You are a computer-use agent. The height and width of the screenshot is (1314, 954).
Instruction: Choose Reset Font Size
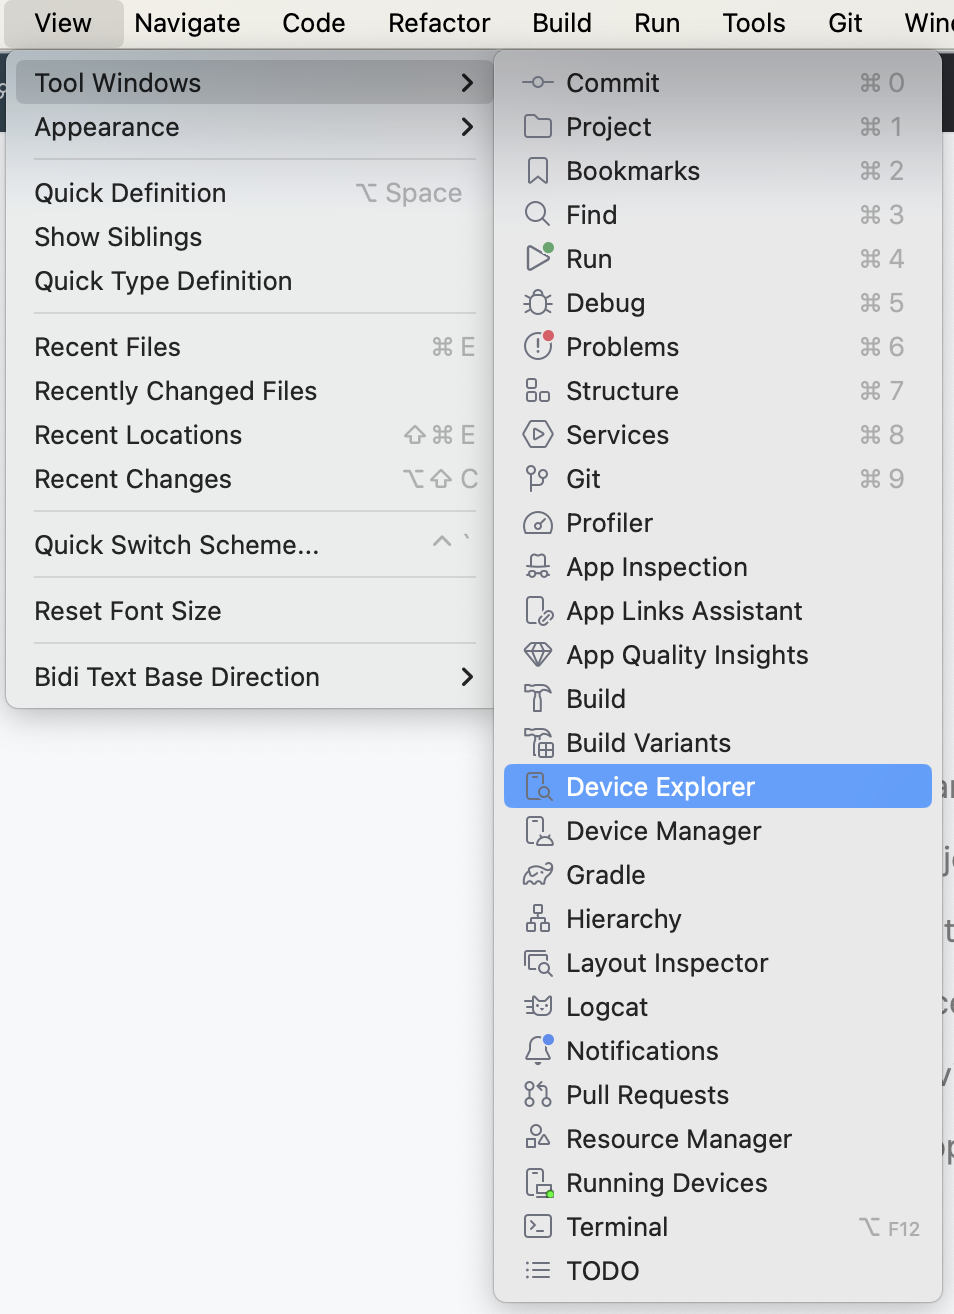click(128, 611)
